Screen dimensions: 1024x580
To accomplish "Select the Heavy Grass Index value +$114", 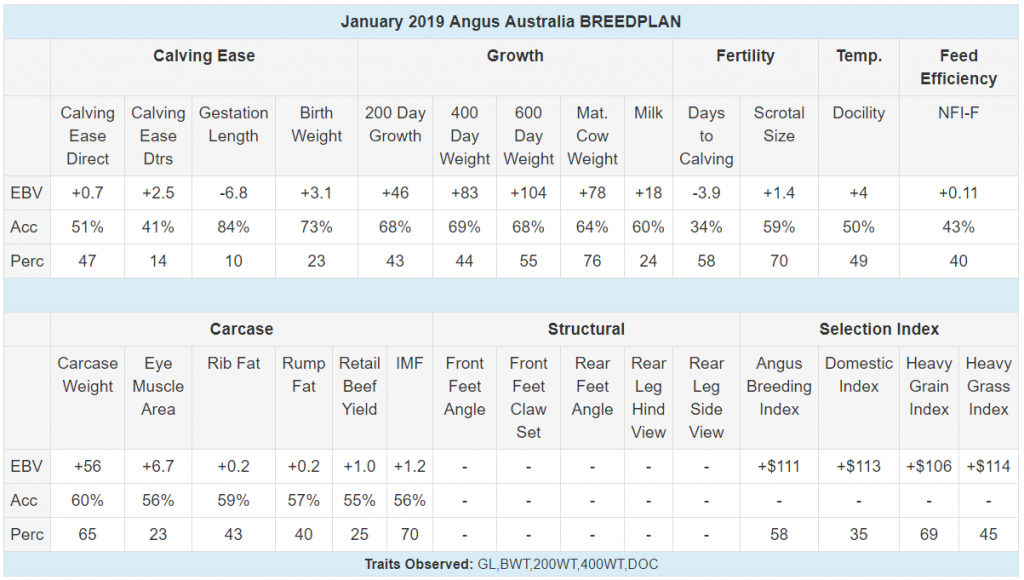I will point(988,466).
